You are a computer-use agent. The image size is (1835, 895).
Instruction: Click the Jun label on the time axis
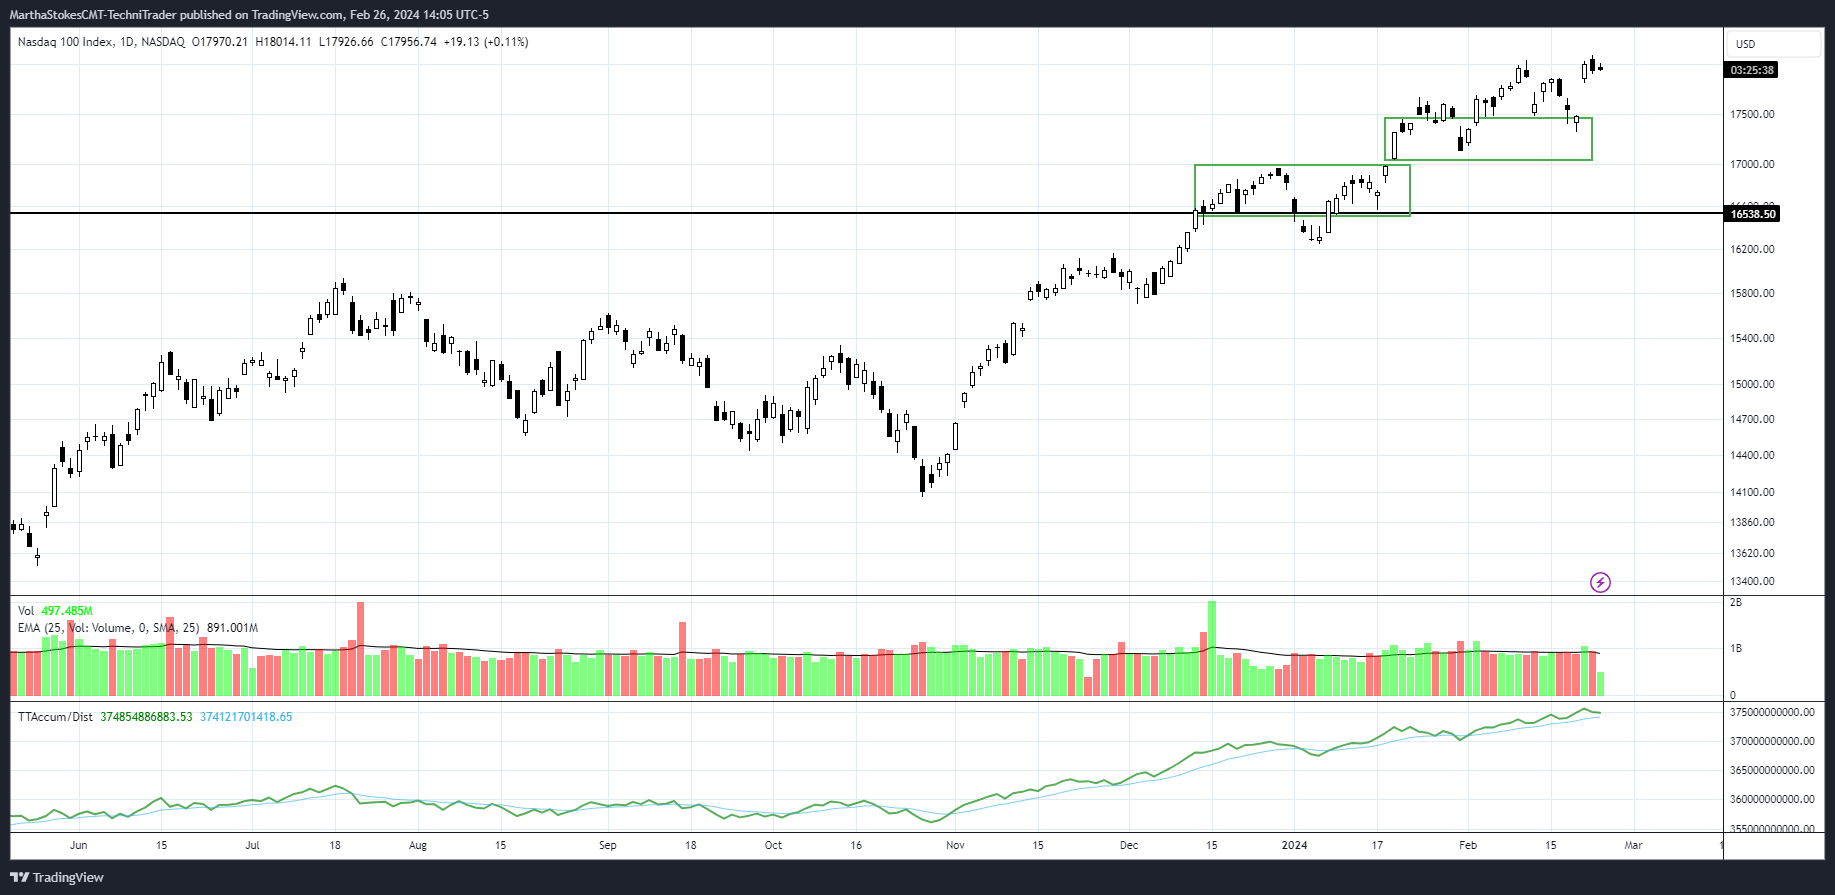tap(79, 845)
